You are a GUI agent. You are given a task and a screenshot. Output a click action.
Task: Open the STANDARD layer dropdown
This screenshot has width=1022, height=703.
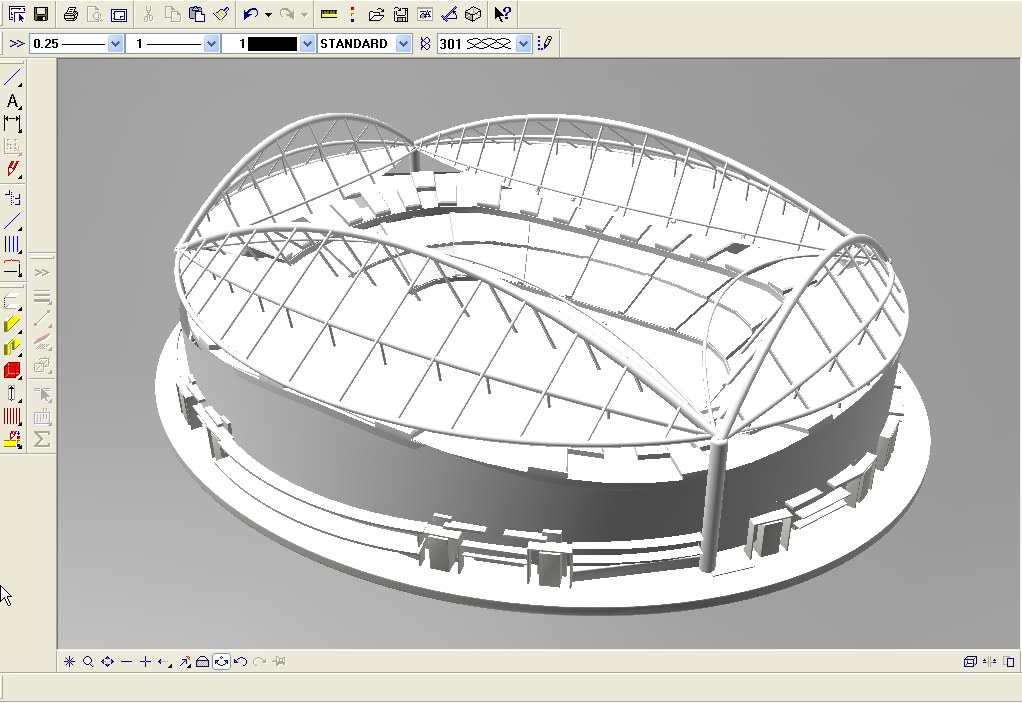(403, 44)
